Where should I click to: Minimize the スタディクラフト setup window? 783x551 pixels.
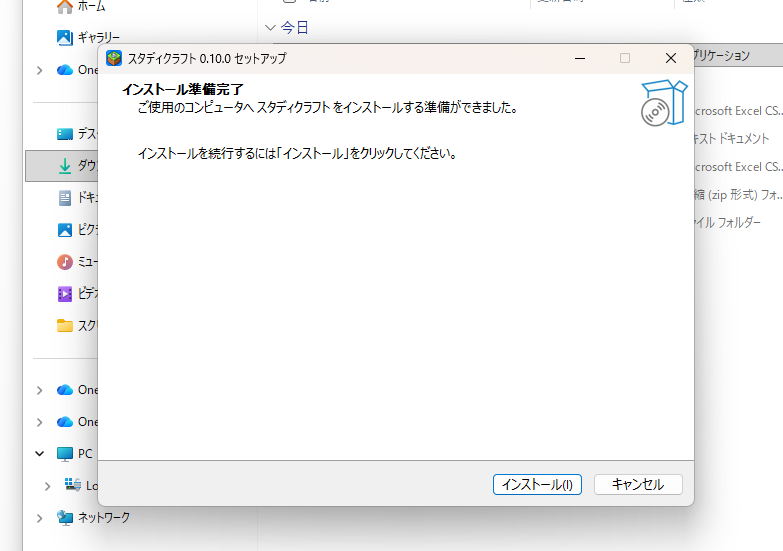tap(580, 58)
